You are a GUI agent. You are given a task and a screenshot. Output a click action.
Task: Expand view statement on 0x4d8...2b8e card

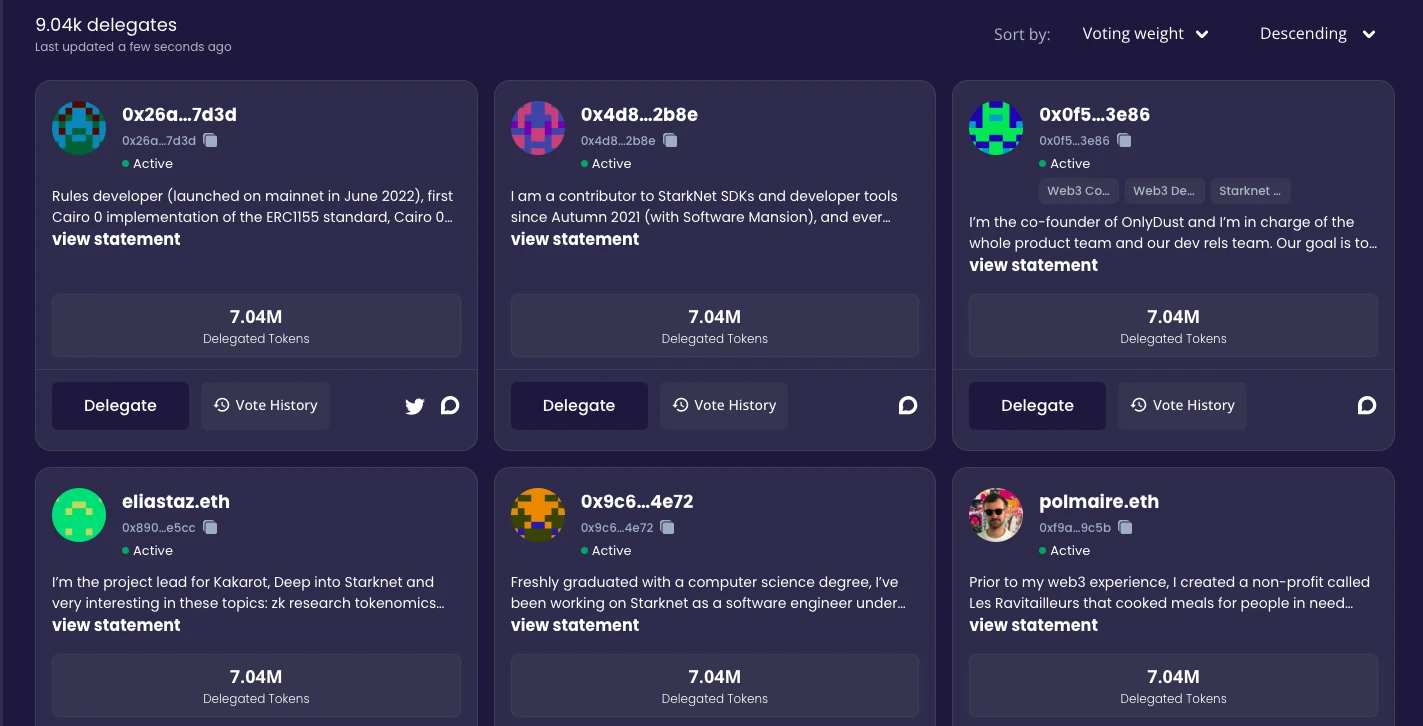(575, 239)
